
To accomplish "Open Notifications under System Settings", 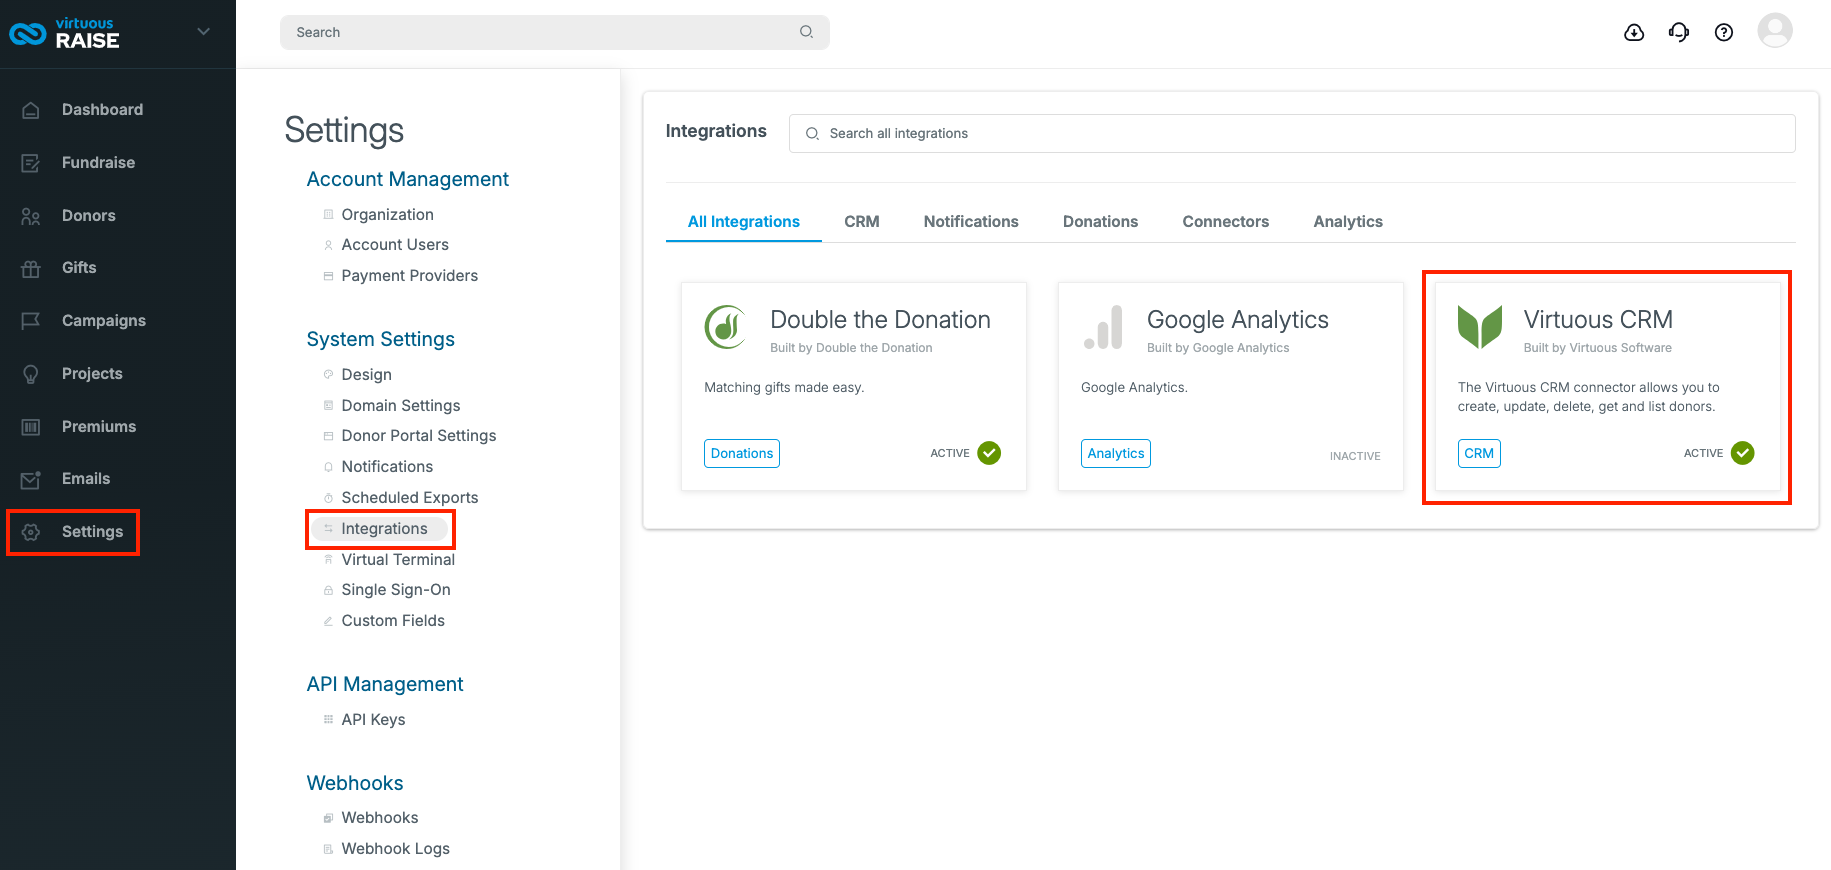I will tap(387, 467).
